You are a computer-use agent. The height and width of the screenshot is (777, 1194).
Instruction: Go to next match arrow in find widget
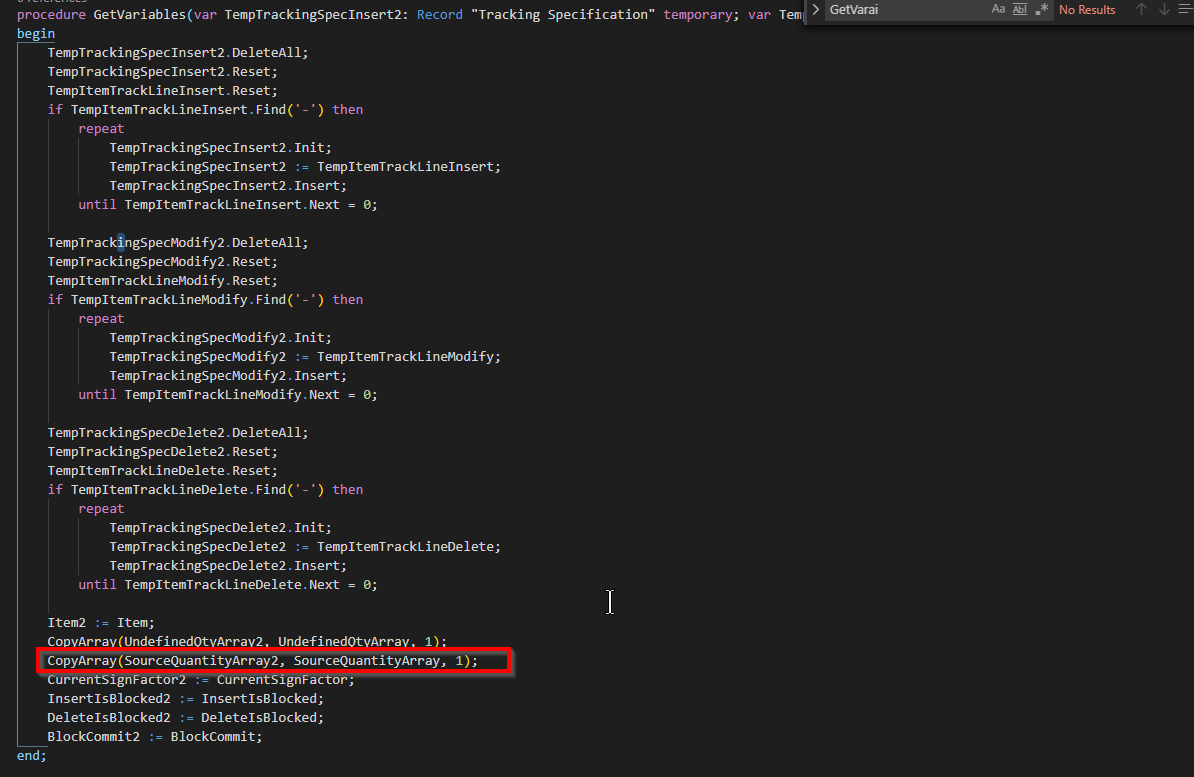tap(1164, 9)
